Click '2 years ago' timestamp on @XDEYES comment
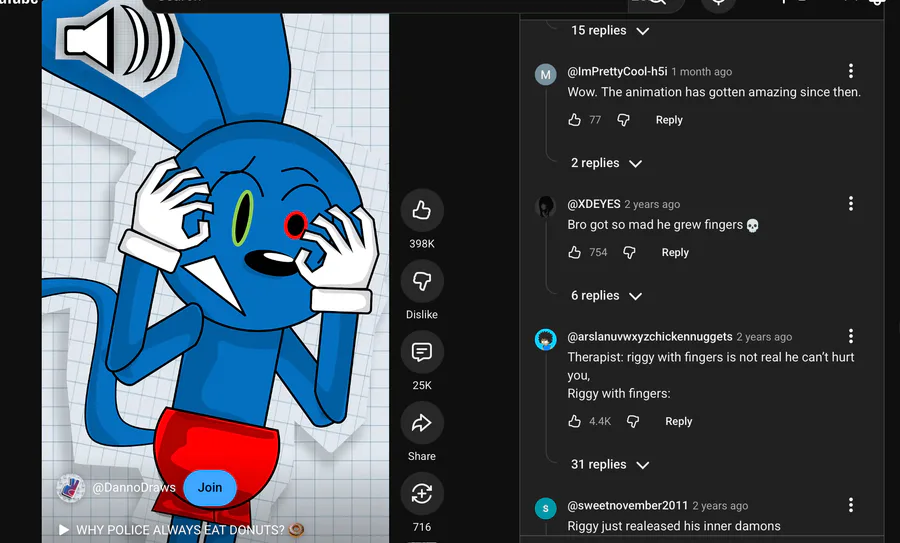This screenshot has height=543, width=900. tap(652, 204)
